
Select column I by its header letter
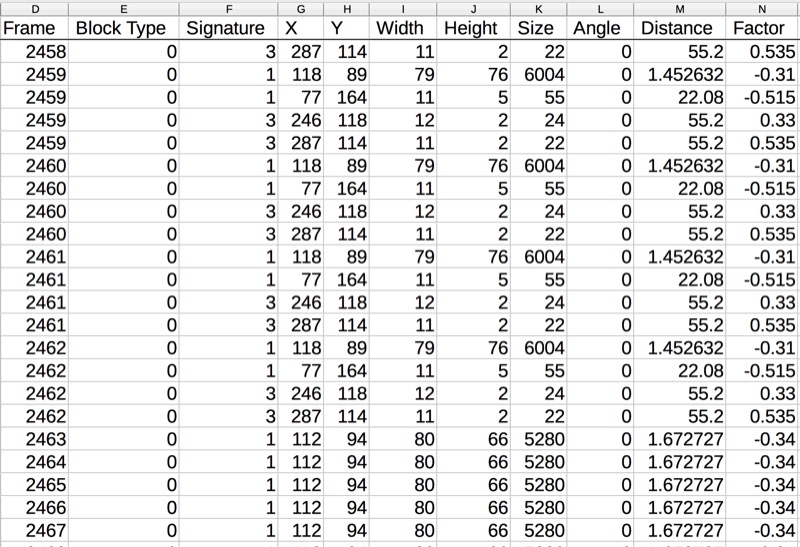[x=403, y=9]
